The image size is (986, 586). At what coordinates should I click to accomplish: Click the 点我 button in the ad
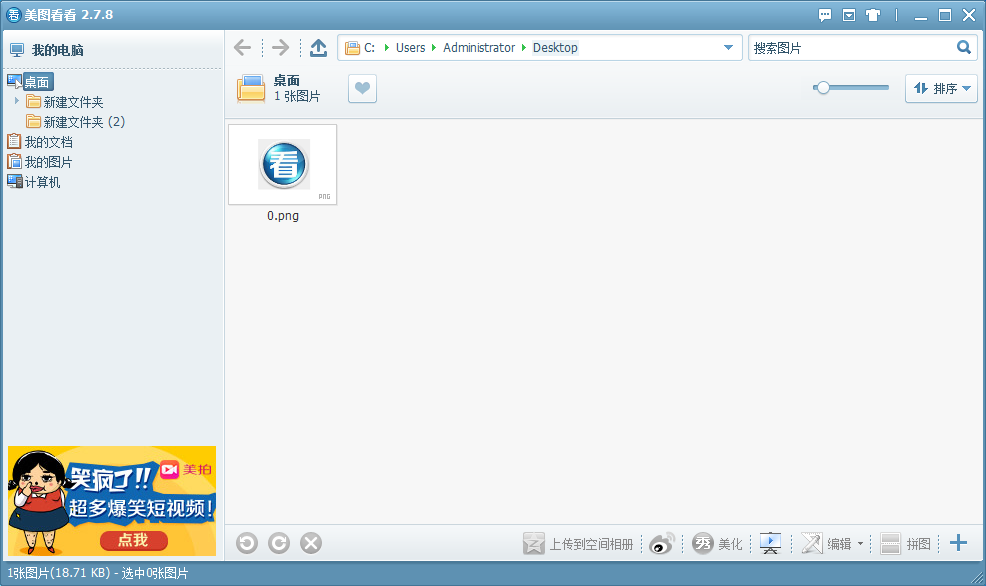click(133, 540)
